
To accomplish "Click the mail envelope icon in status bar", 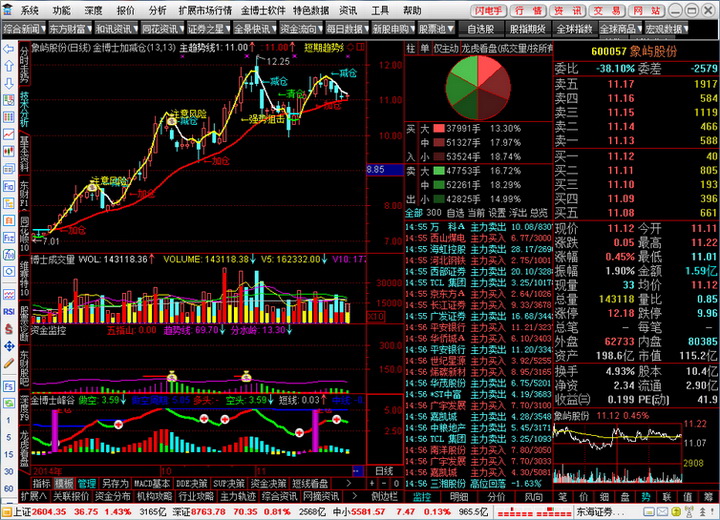I will 662,511.
